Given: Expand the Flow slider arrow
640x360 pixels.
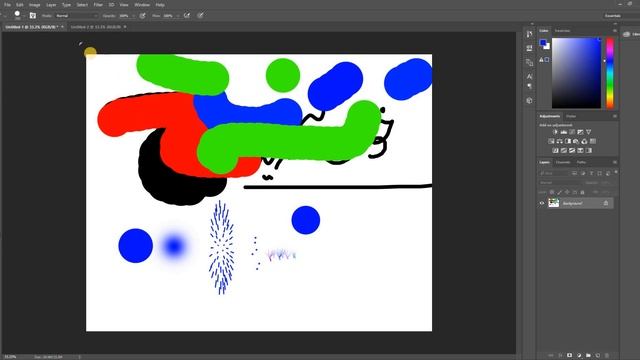Looking at the screenshot, I should point(178,16).
